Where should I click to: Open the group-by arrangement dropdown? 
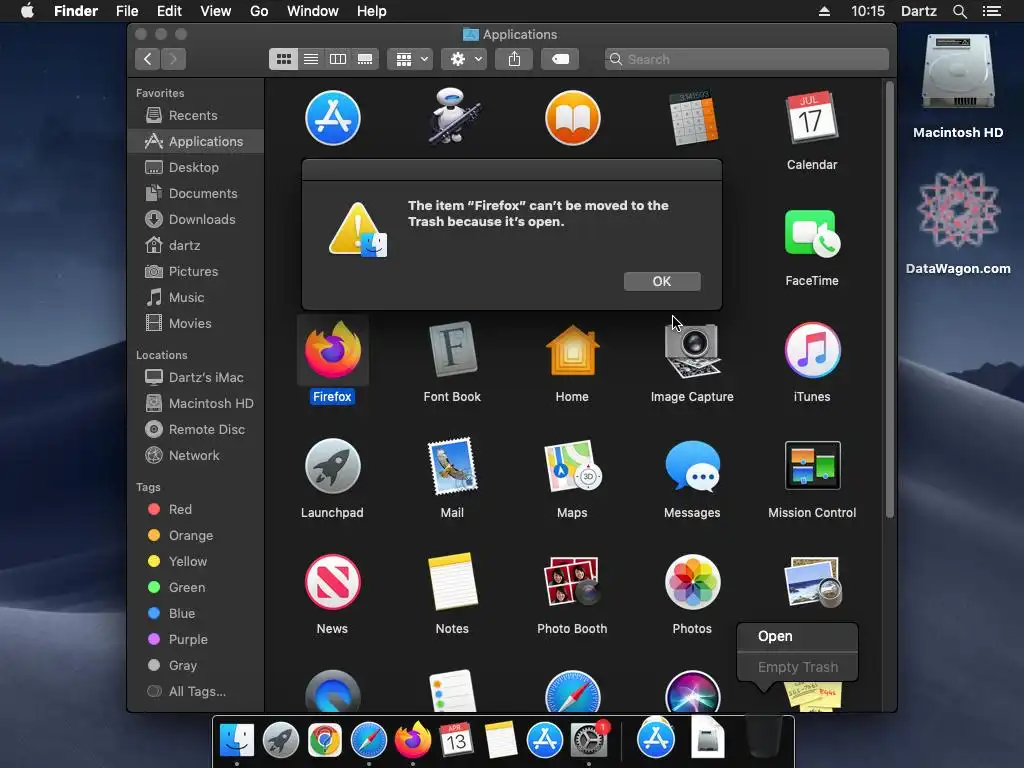(410, 59)
